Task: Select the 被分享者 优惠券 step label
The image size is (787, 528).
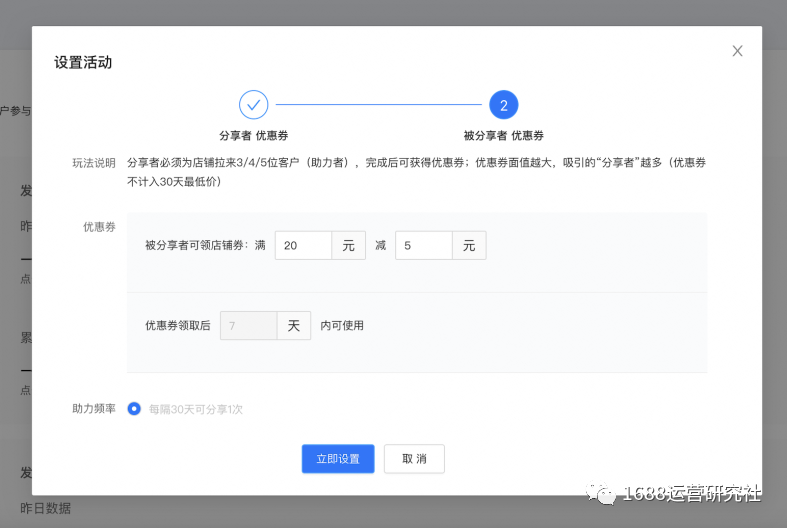Action: [503, 136]
